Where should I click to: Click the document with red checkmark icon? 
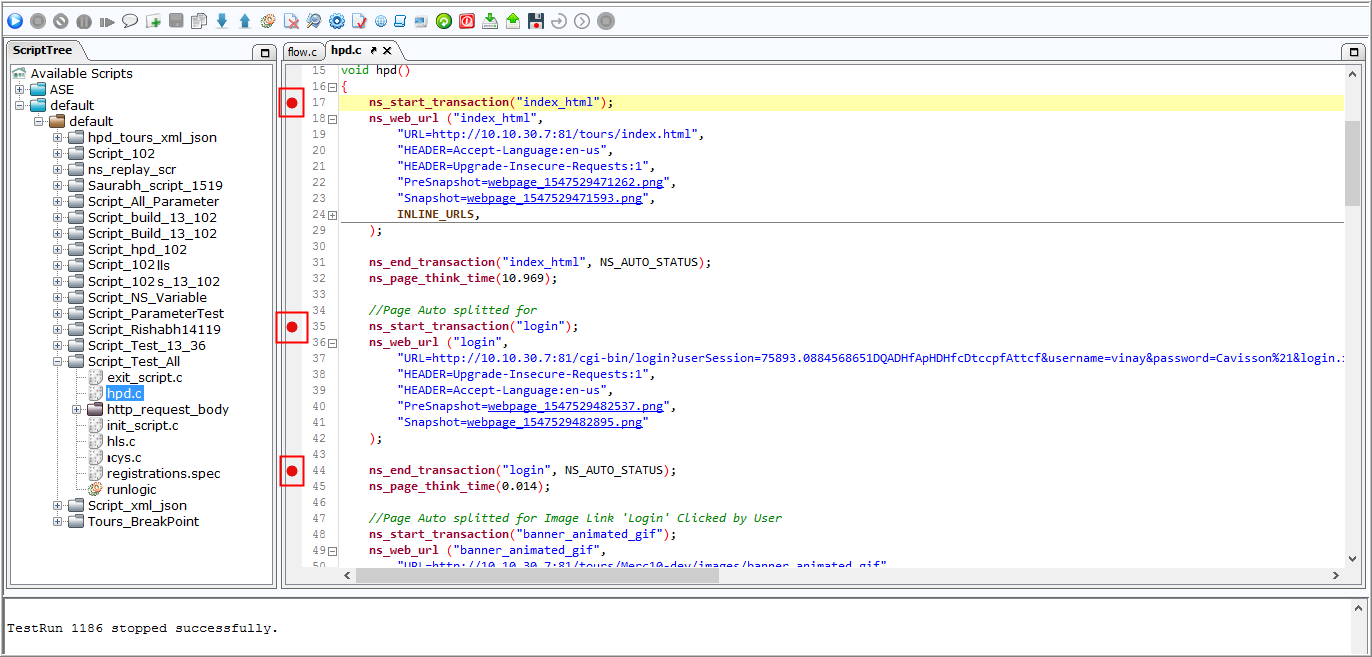pos(360,21)
